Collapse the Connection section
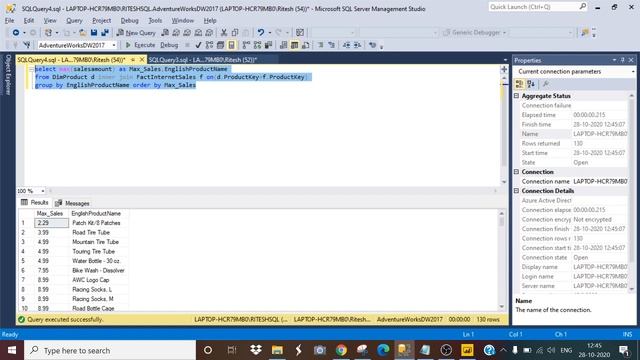The height and width of the screenshot is (360, 640). (x=516, y=172)
